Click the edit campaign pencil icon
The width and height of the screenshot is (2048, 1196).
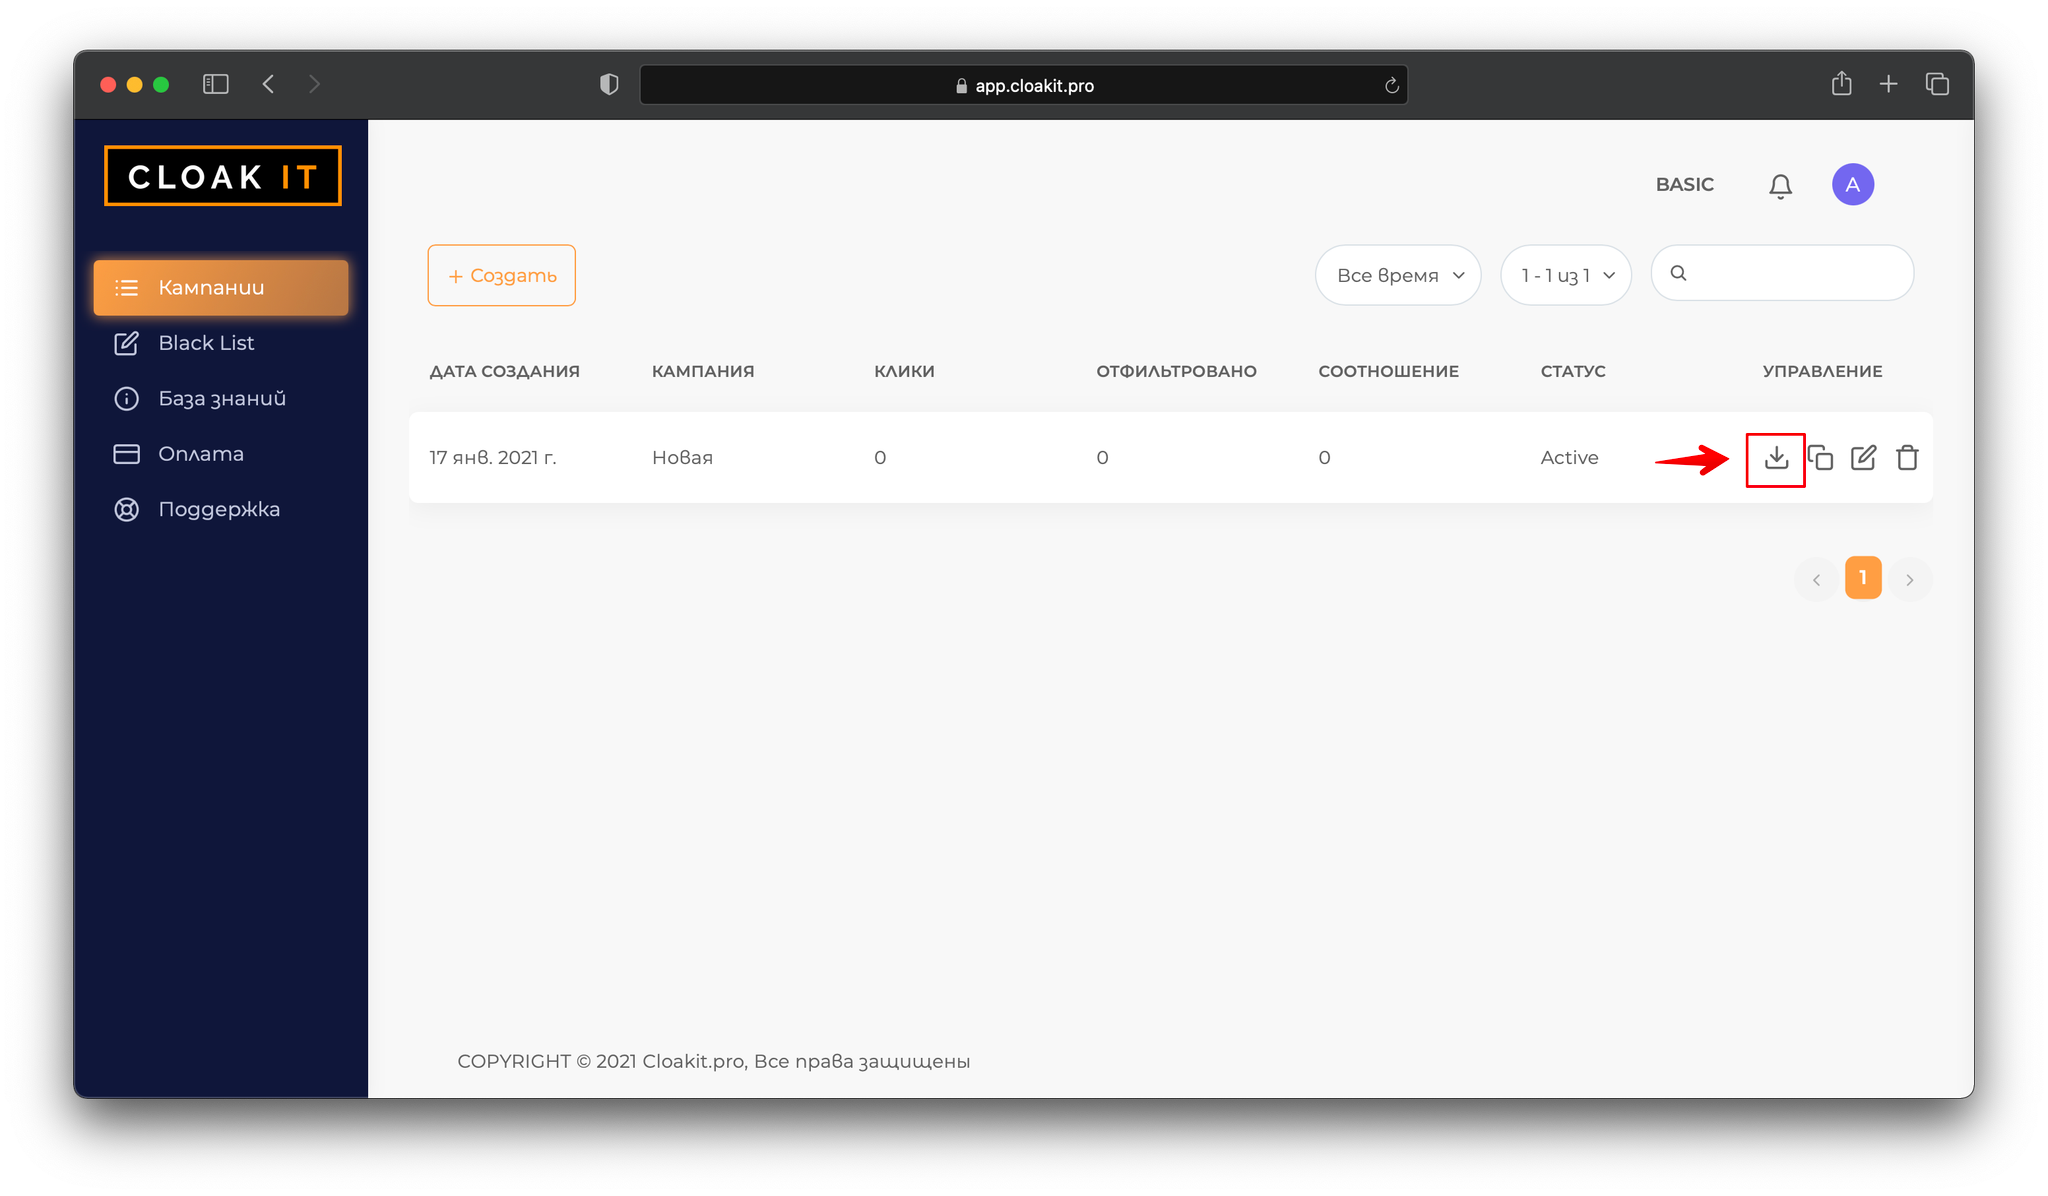[1863, 458]
